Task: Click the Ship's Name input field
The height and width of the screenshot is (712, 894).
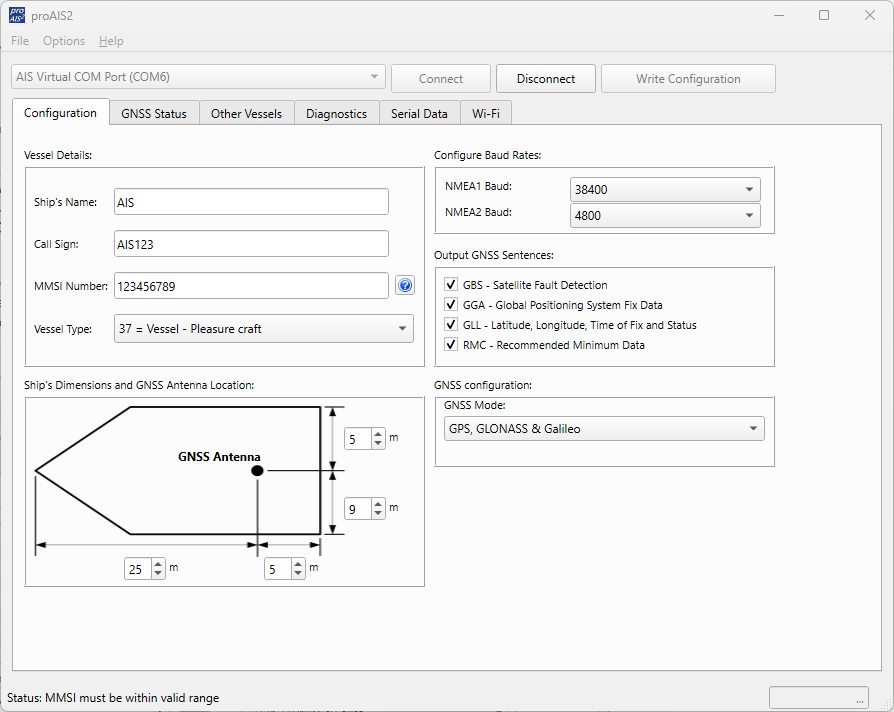Action: point(251,202)
